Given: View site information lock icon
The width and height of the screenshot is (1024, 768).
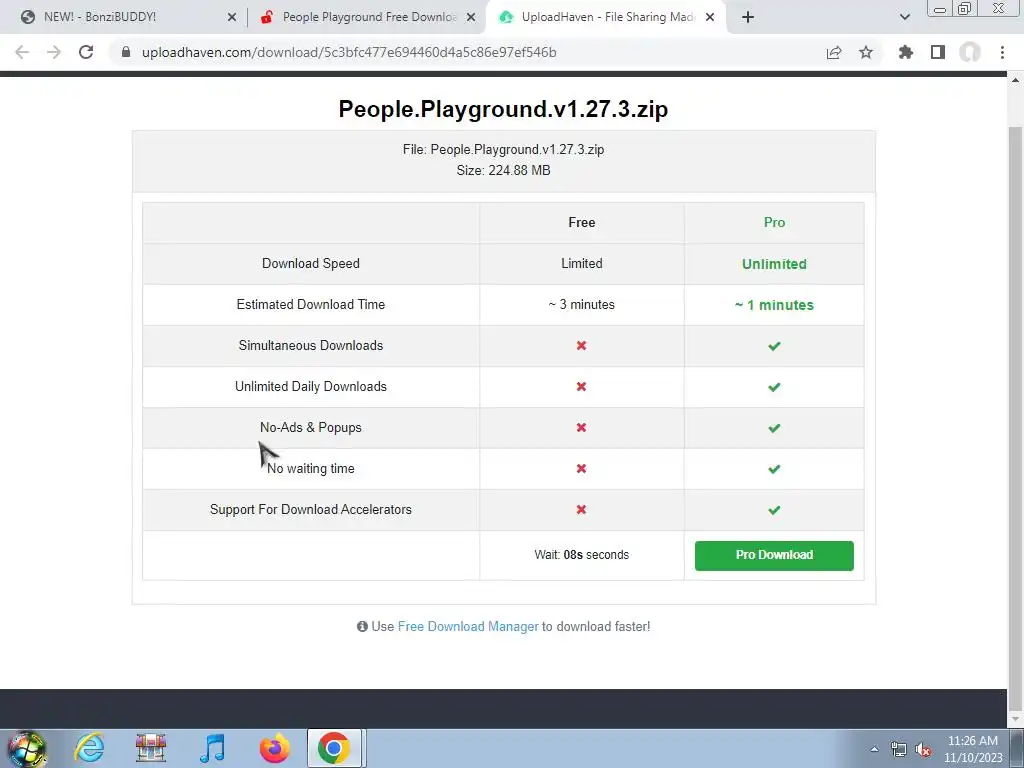Looking at the screenshot, I should click(126, 52).
